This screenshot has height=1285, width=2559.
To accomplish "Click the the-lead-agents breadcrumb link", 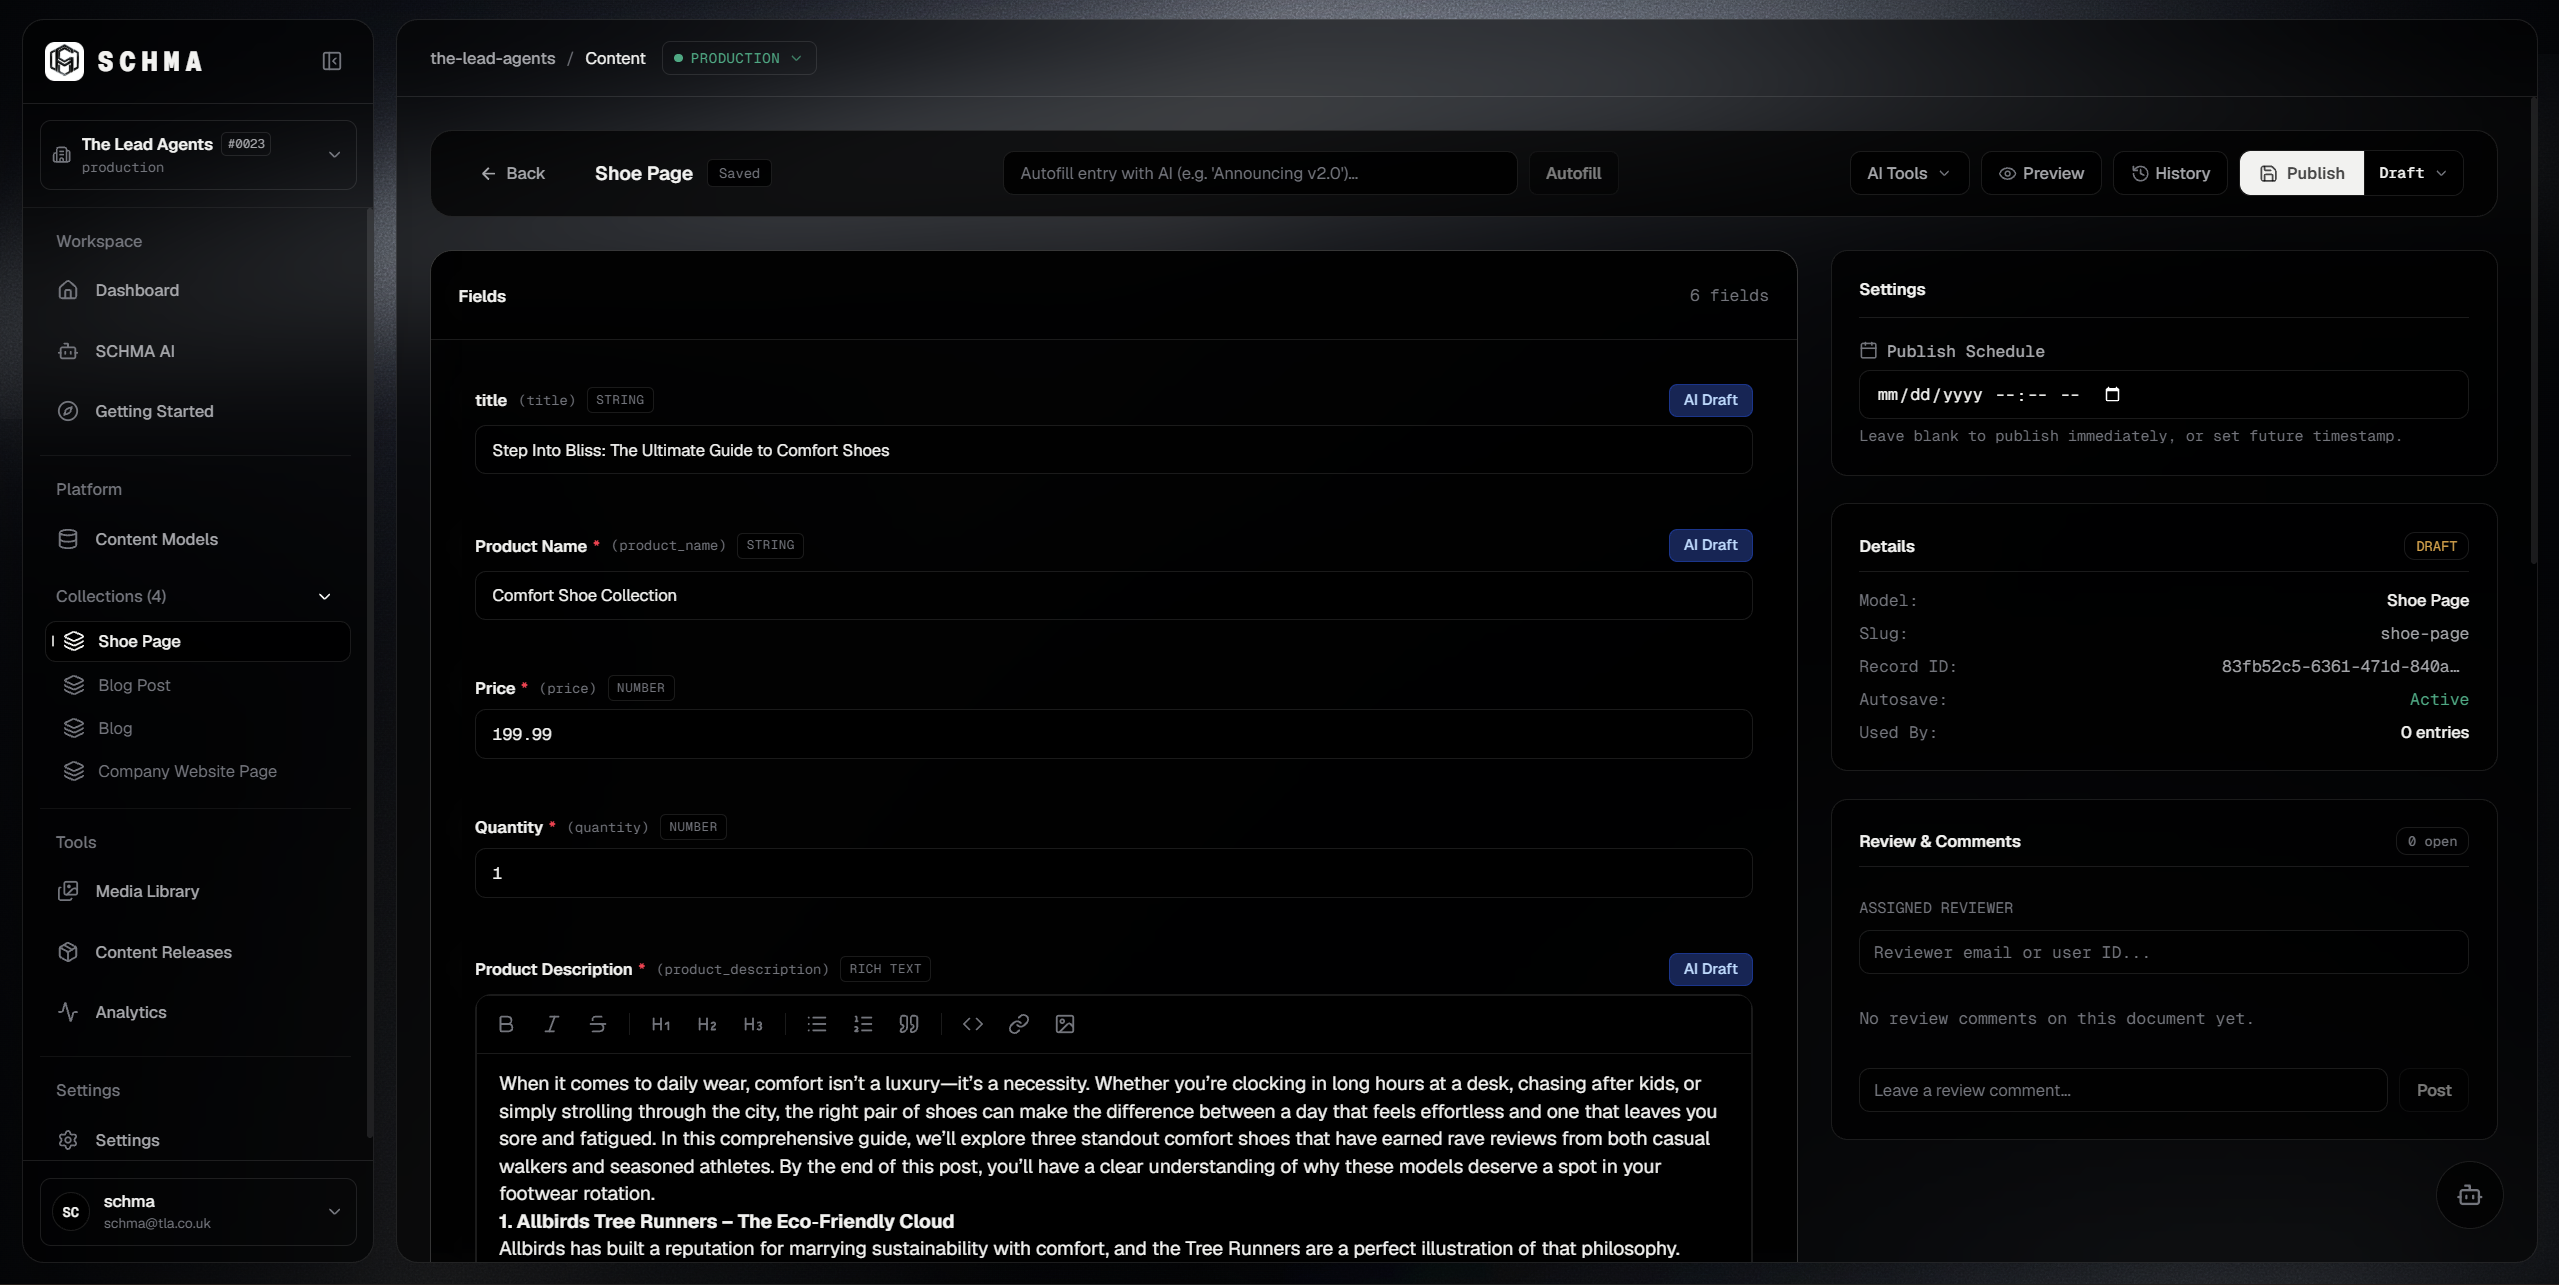I will coord(492,58).
